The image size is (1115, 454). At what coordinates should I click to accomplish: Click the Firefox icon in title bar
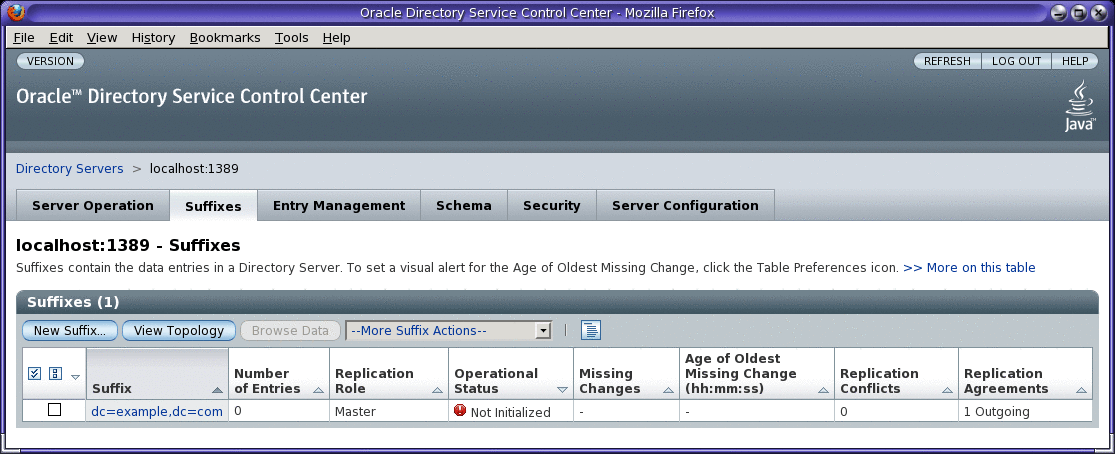15,12
